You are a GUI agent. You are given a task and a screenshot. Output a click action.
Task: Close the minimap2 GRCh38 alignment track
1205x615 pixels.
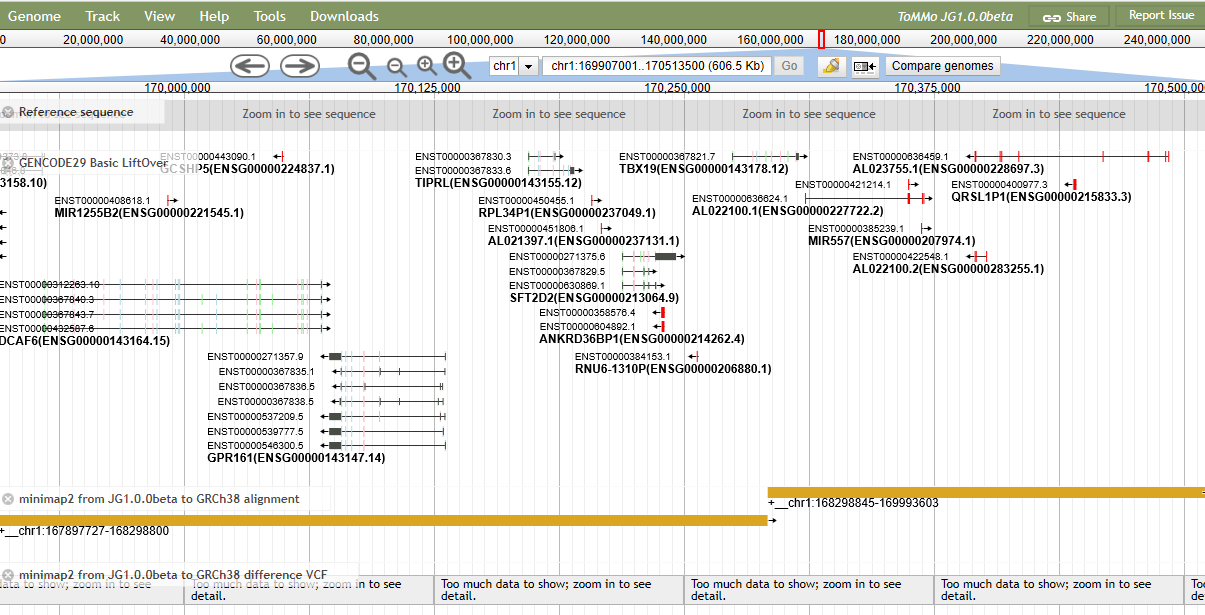(x=8, y=499)
